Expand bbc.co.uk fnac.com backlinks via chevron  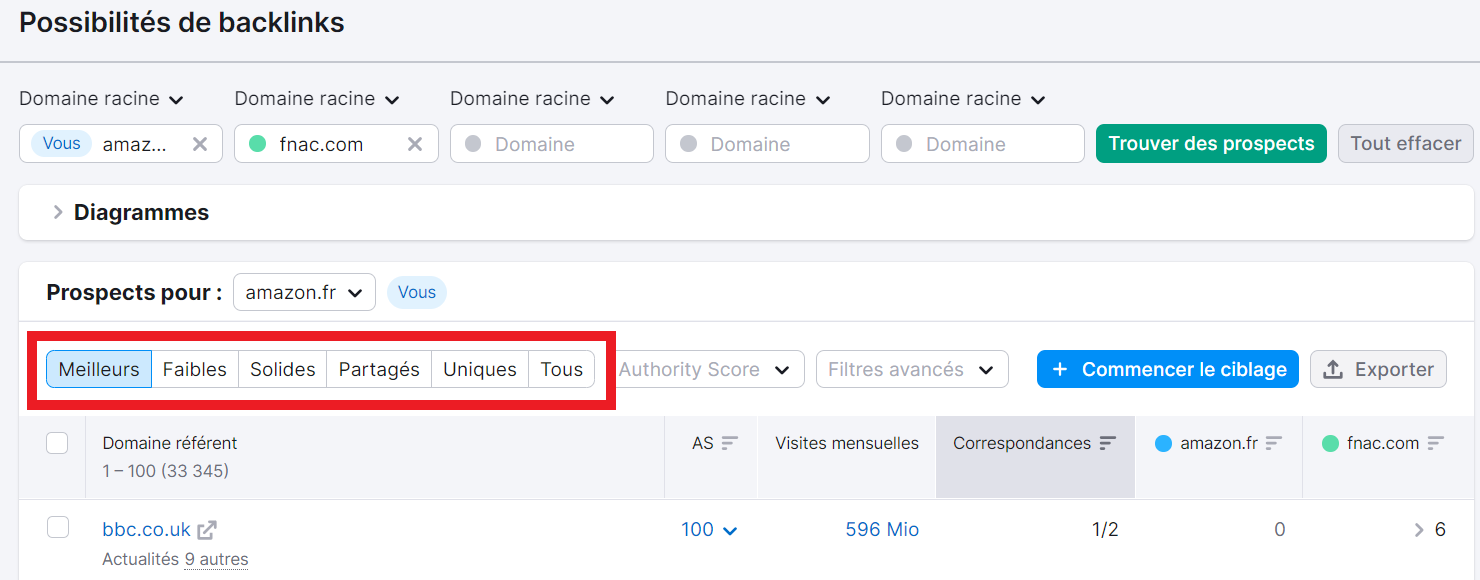1419,529
